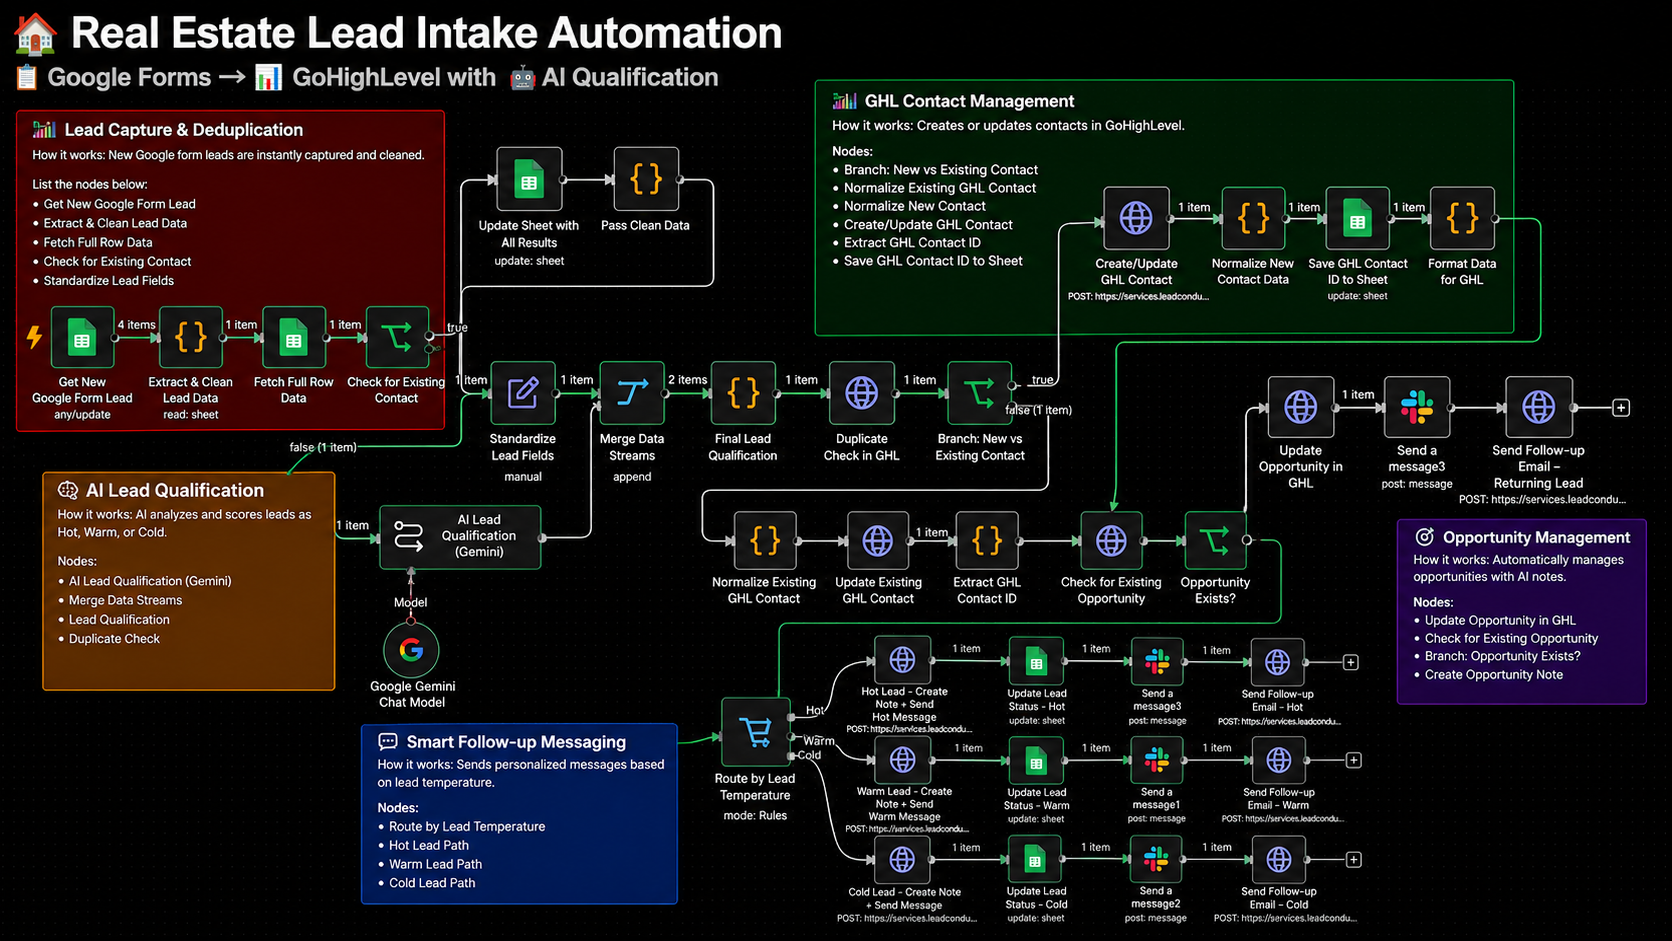
Task: Open the Google Gemini Chat Model node
Action: (411, 650)
